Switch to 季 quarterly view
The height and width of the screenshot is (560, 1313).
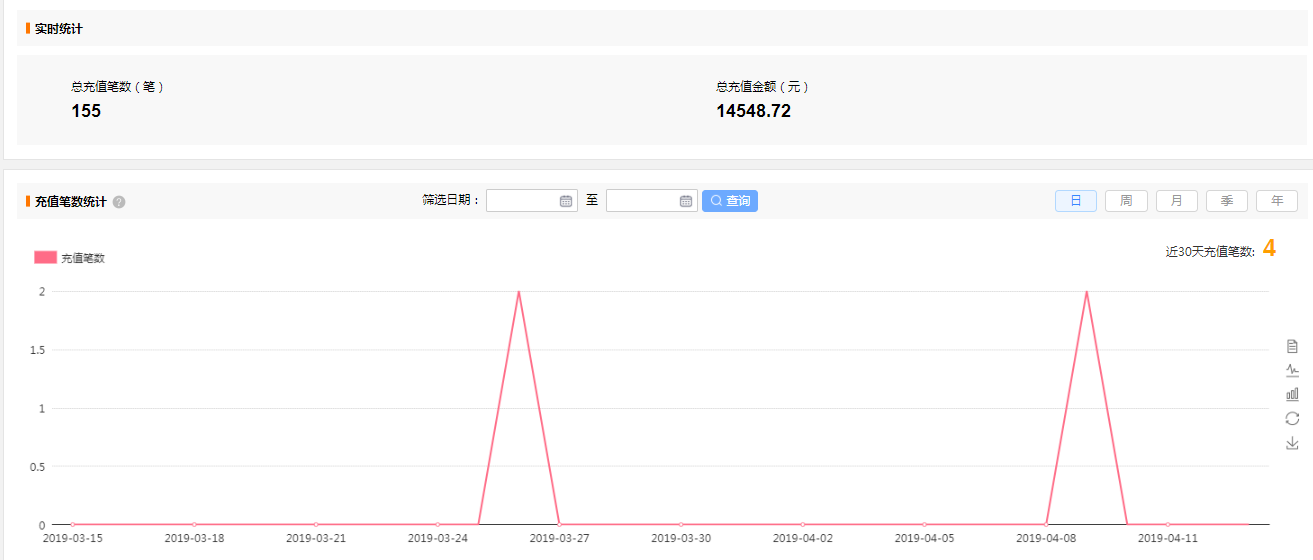coord(1227,201)
